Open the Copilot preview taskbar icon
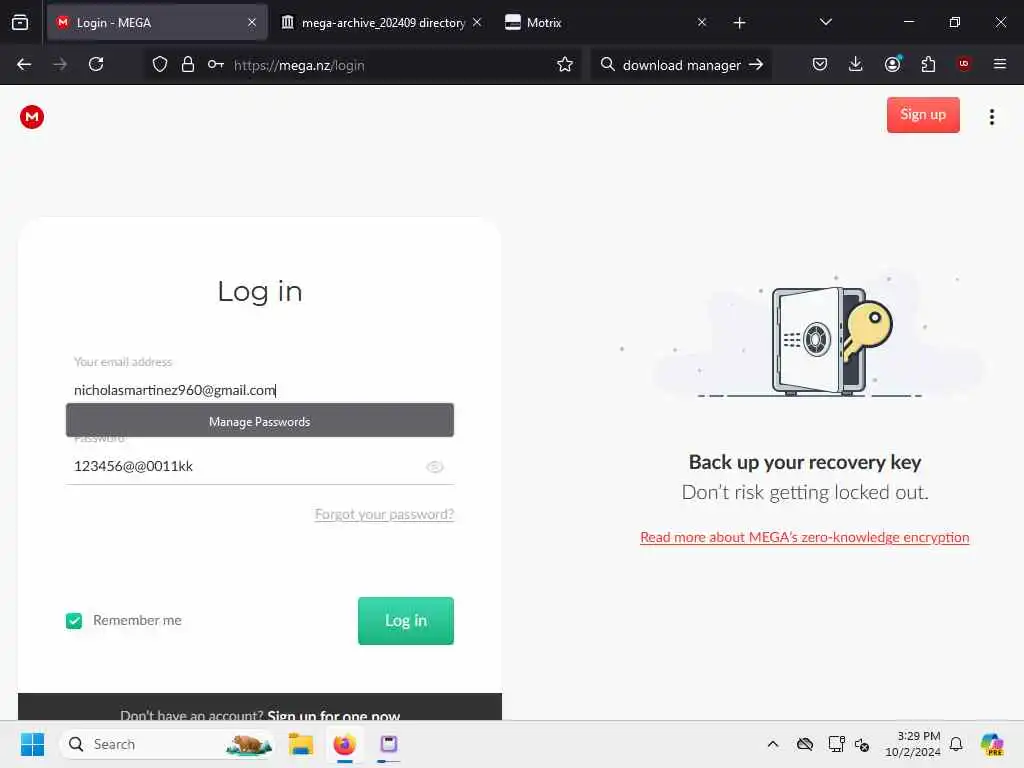This screenshot has width=1024, height=768. point(991,744)
